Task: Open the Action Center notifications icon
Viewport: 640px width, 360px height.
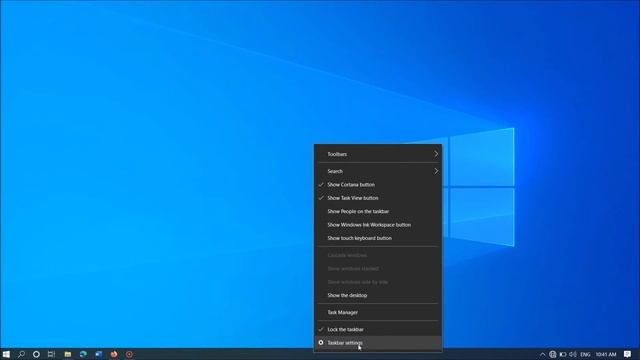Action: (x=628, y=354)
